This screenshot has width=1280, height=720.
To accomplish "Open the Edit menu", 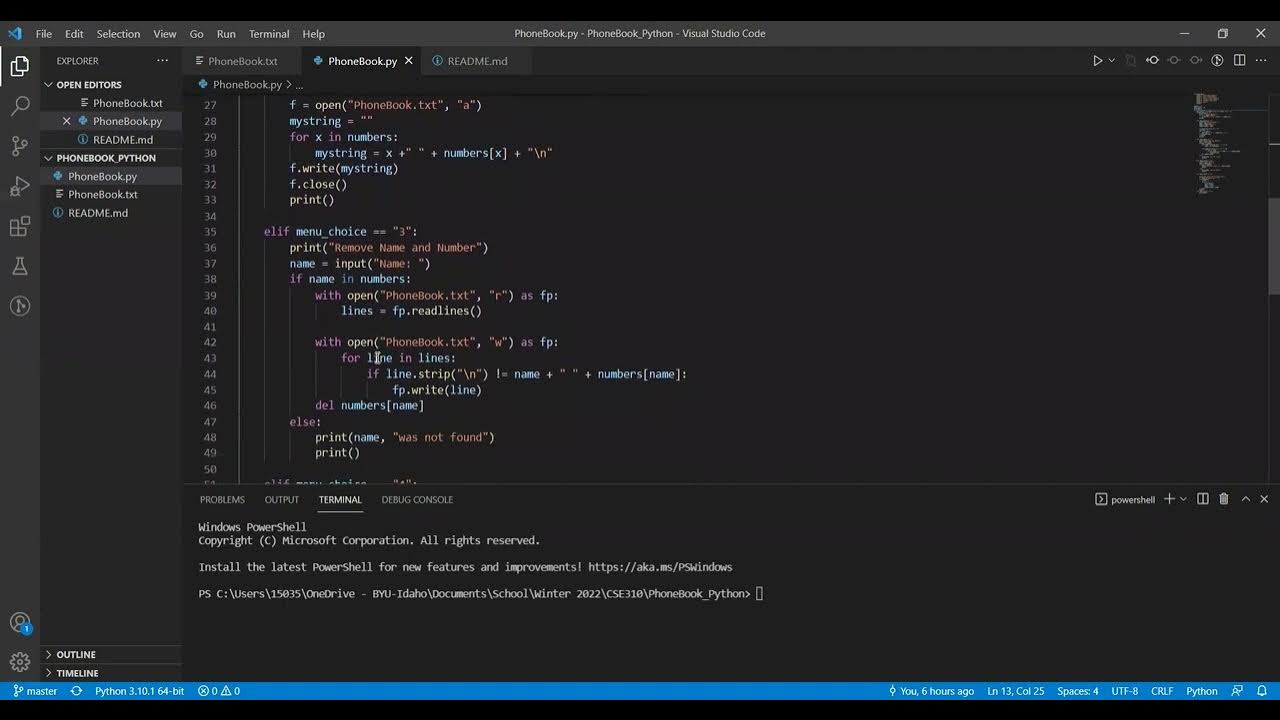I will pos(75,33).
